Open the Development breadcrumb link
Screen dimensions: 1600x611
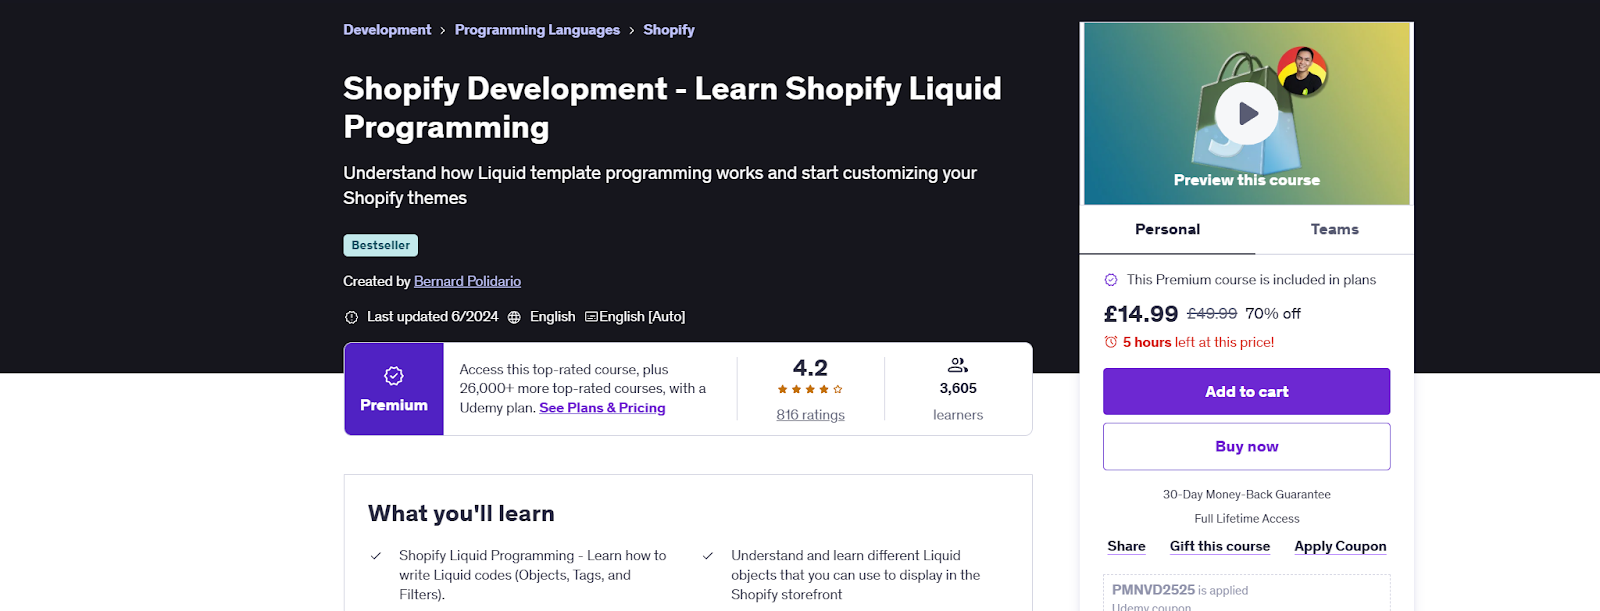click(x=387, y=30)
